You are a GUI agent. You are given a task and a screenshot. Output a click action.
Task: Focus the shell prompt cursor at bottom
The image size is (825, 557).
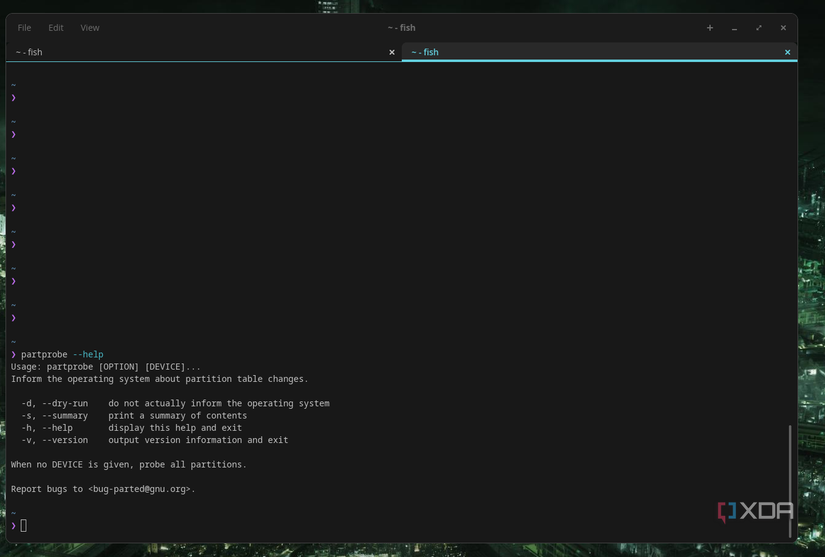[x=23, y=526]
